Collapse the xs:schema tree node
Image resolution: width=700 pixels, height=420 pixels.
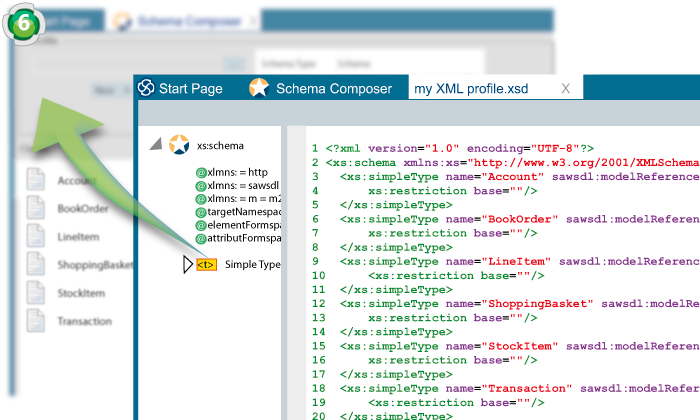[155, 145]
